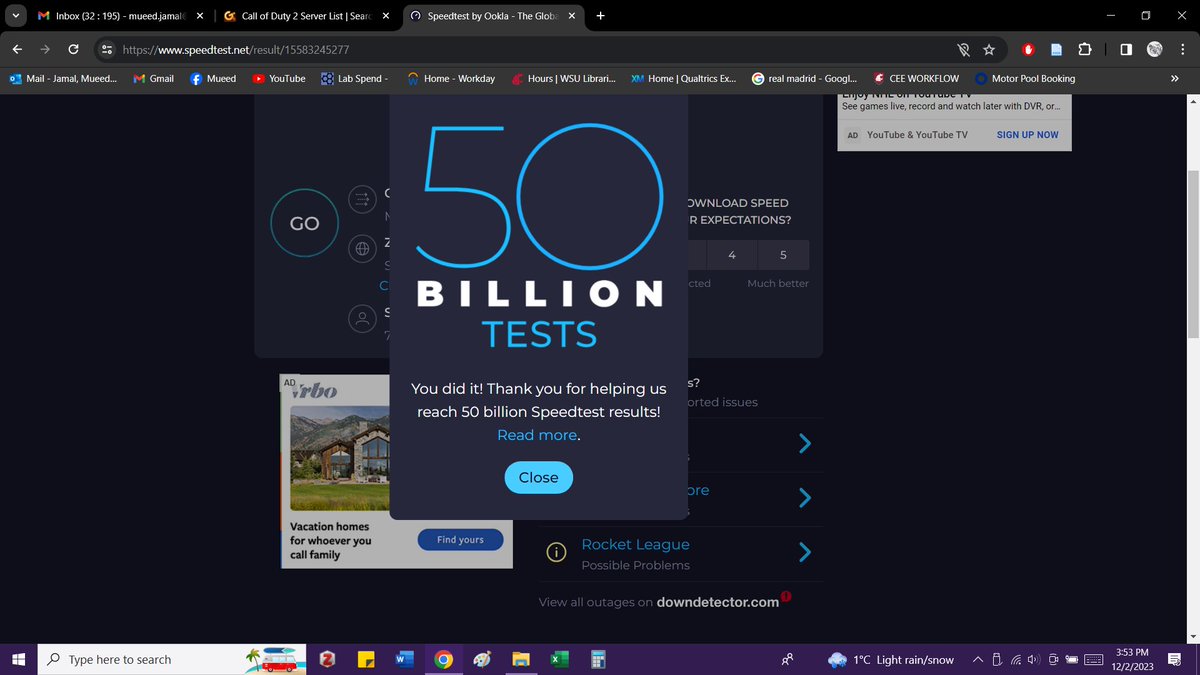Image resolution: width=1200 pixels, height=675 pixels.
Task: Expand the bookmarks overflow chevron
Action: click(x=1178, y=78)
